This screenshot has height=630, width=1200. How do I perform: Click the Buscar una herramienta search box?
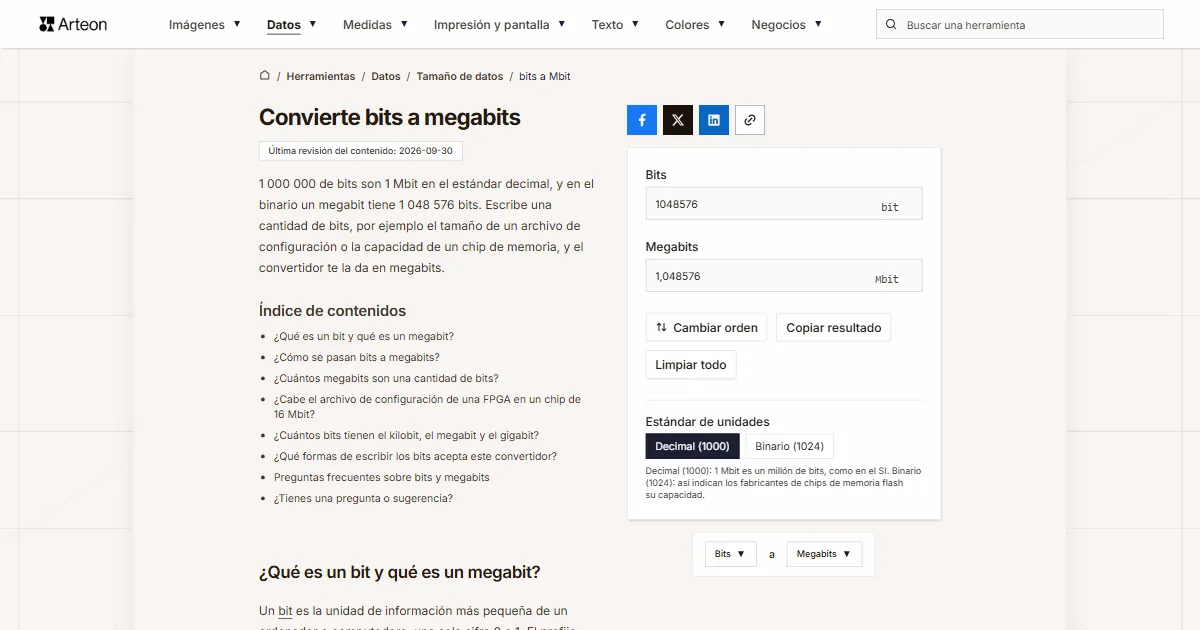[1020, 25]
